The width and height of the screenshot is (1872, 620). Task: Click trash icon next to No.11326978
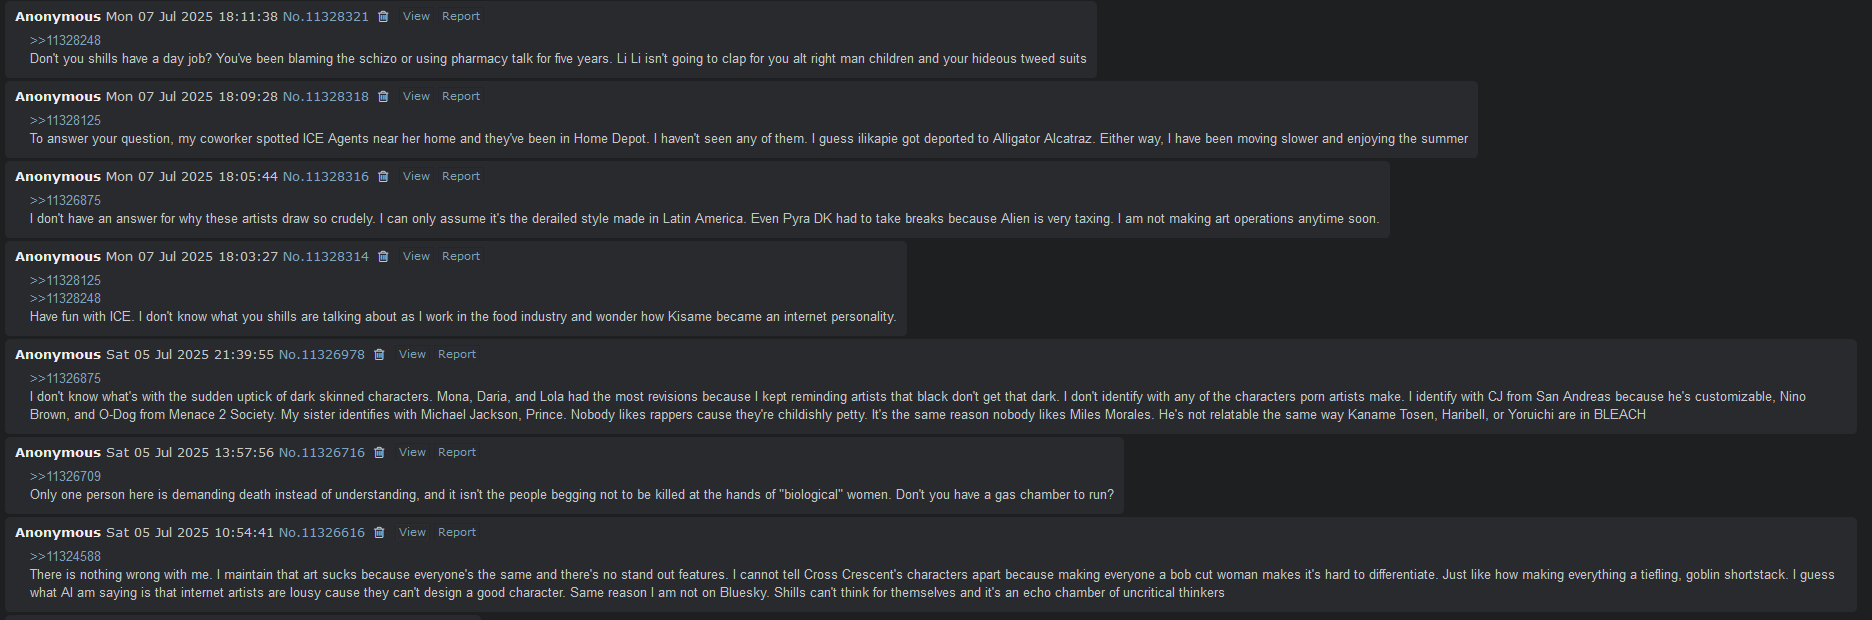(379, 355)
